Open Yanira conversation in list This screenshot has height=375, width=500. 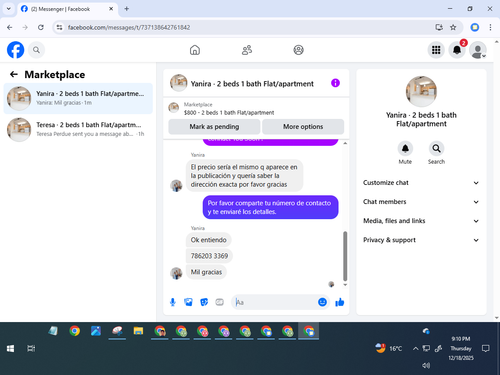(x=78, y=98)
